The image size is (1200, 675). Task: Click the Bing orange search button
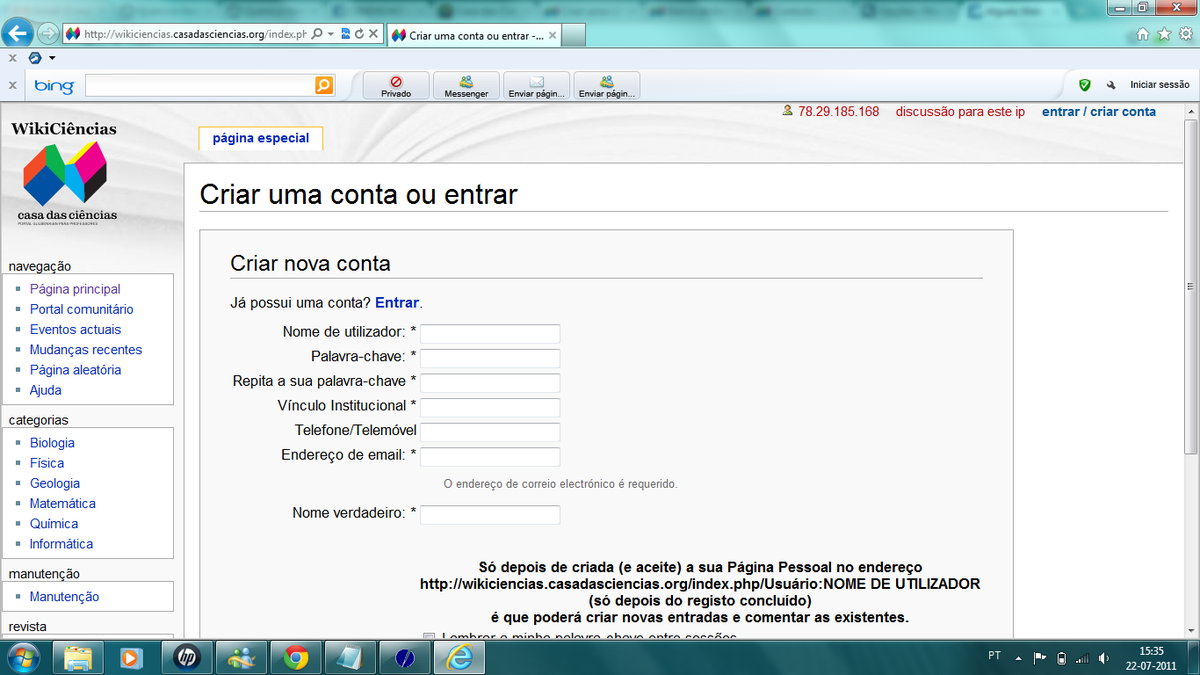[x=324, y=86]
